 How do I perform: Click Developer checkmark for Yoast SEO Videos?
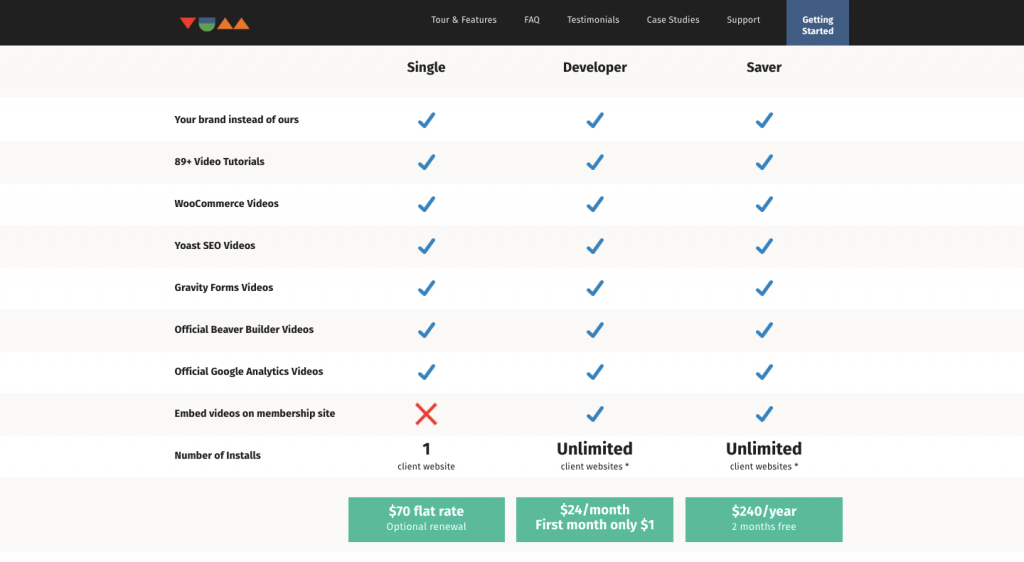click(595, 246)
